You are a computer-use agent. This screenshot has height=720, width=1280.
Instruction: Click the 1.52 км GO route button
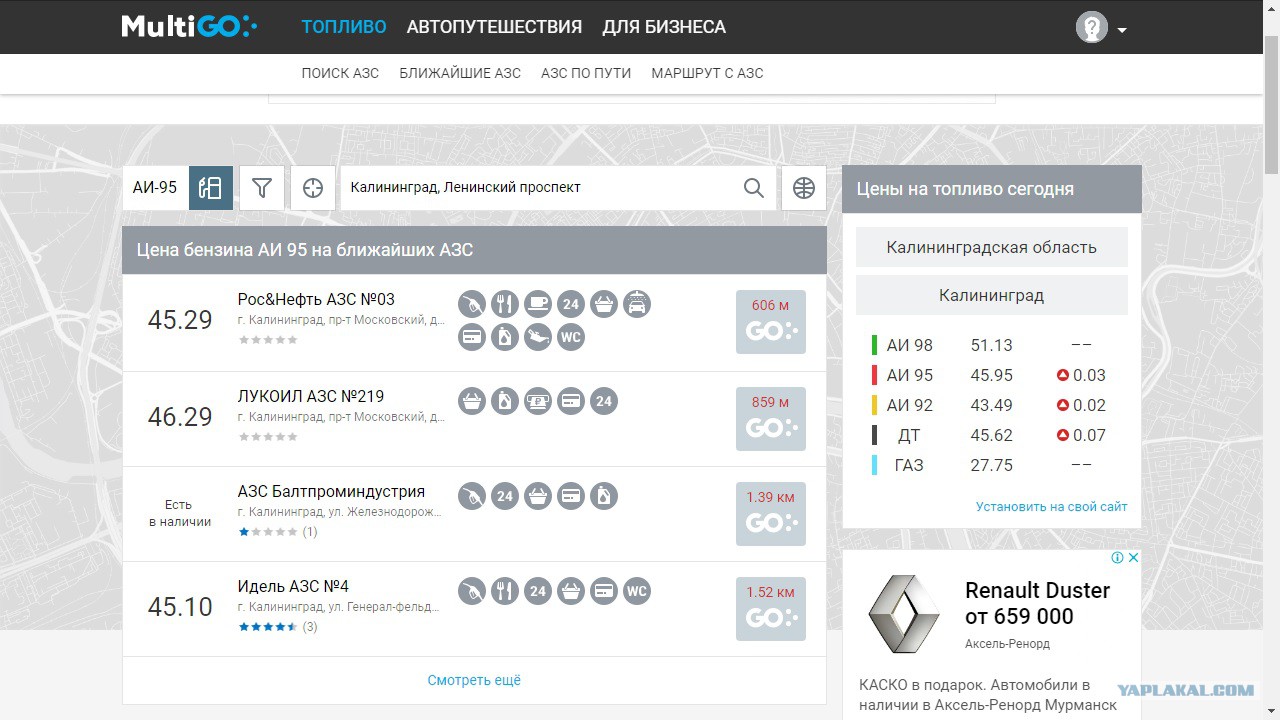(771, 609)
